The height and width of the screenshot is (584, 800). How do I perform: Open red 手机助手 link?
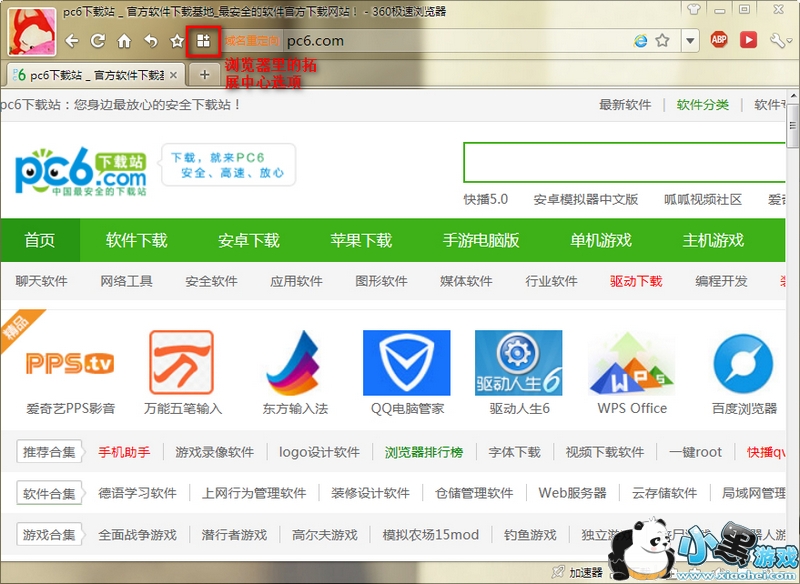(124, 452)
